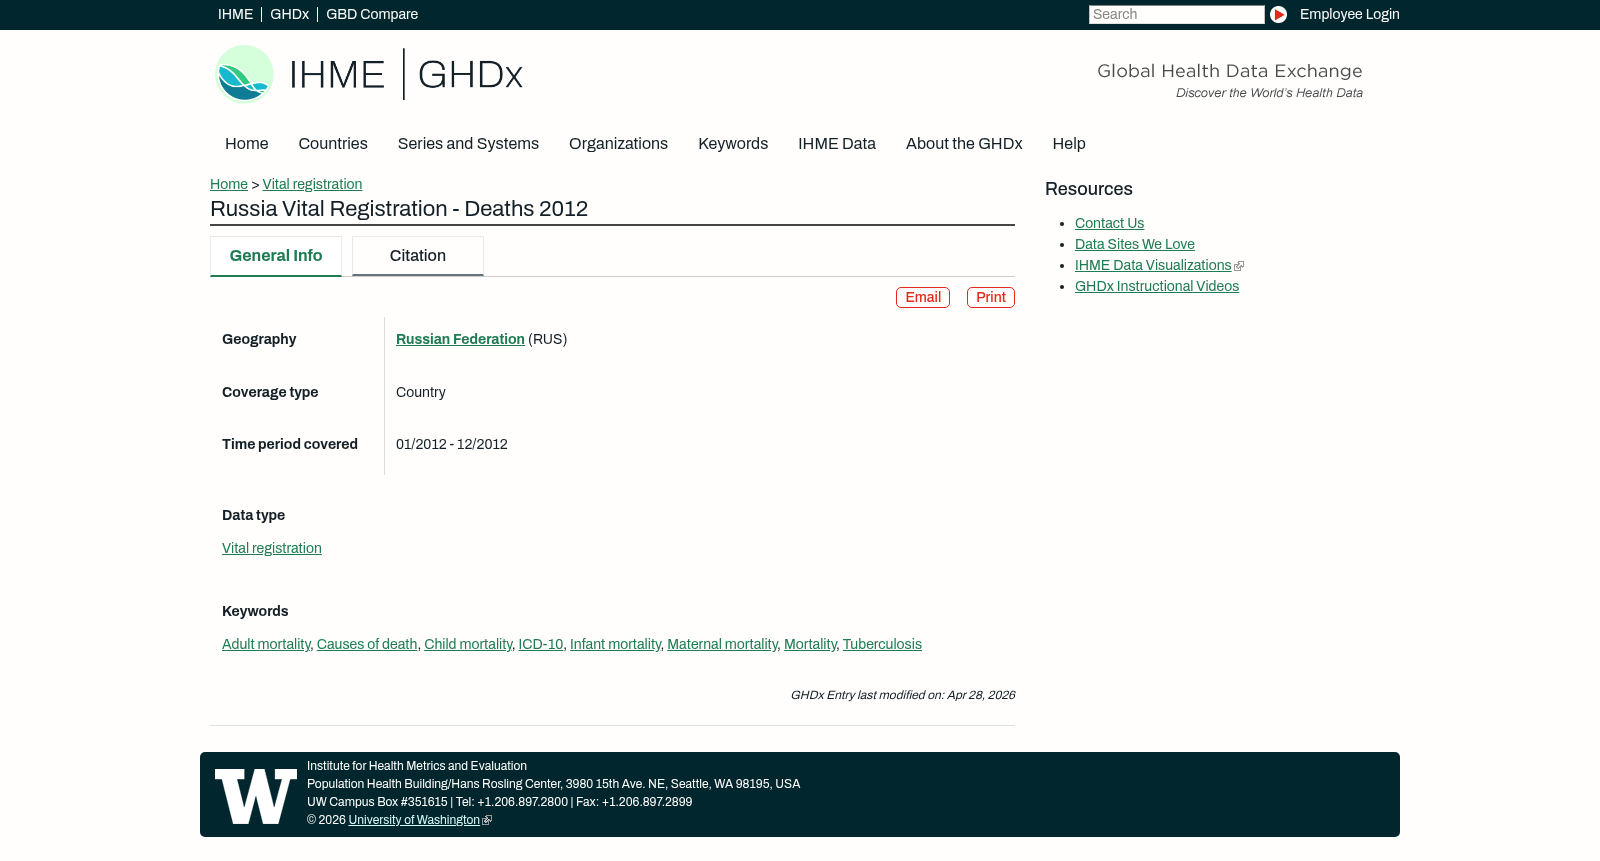This screenshot has width=1600, height=861.
Task: Open University of Washington footer link
Action: 414,820
